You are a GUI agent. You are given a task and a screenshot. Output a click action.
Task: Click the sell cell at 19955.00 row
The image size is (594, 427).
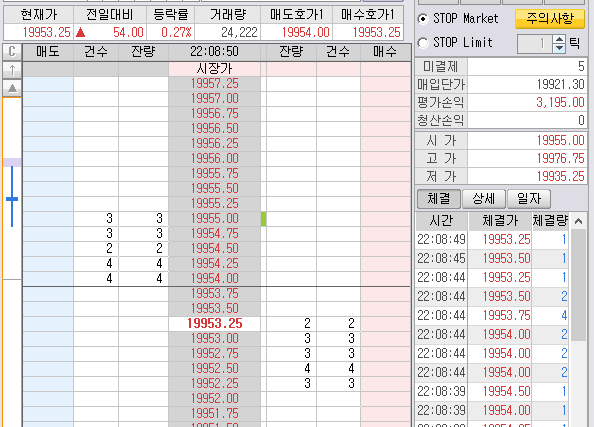(48, 219)
